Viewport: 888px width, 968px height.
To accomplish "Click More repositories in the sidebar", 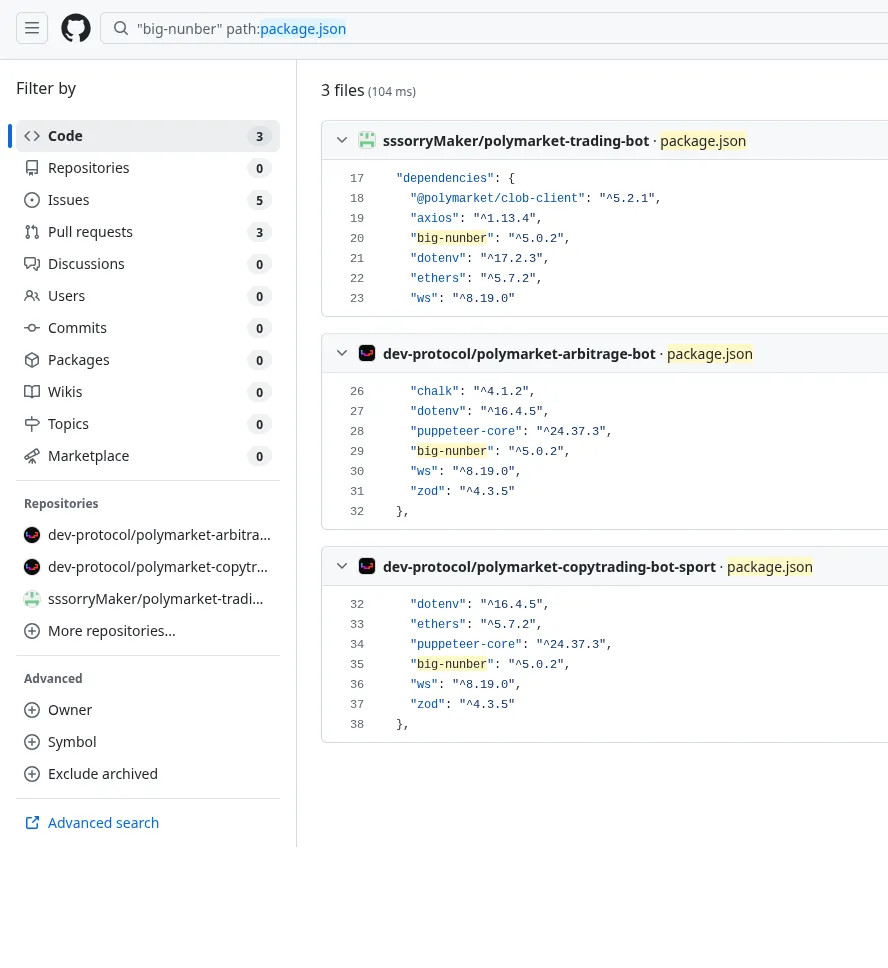I will [x=111, y=631].
